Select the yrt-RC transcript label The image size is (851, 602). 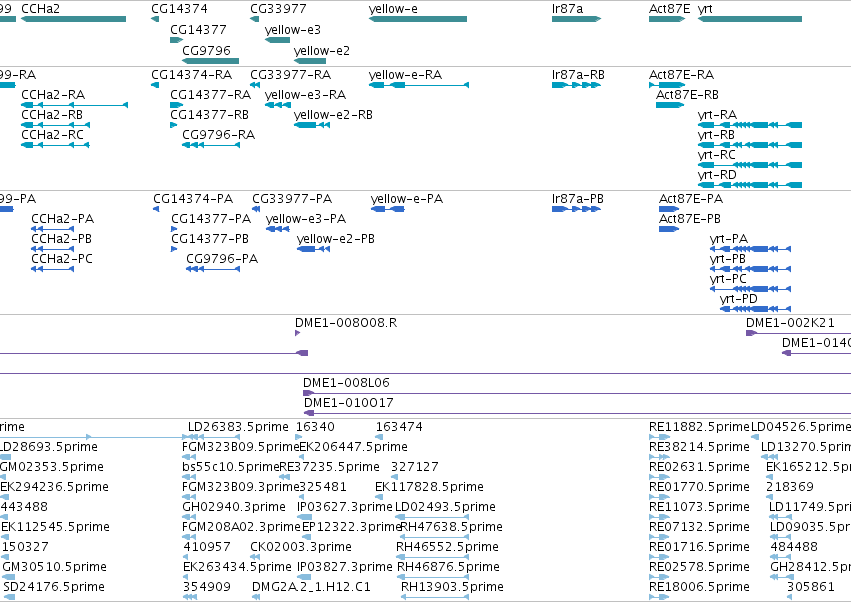pos(716,155)
